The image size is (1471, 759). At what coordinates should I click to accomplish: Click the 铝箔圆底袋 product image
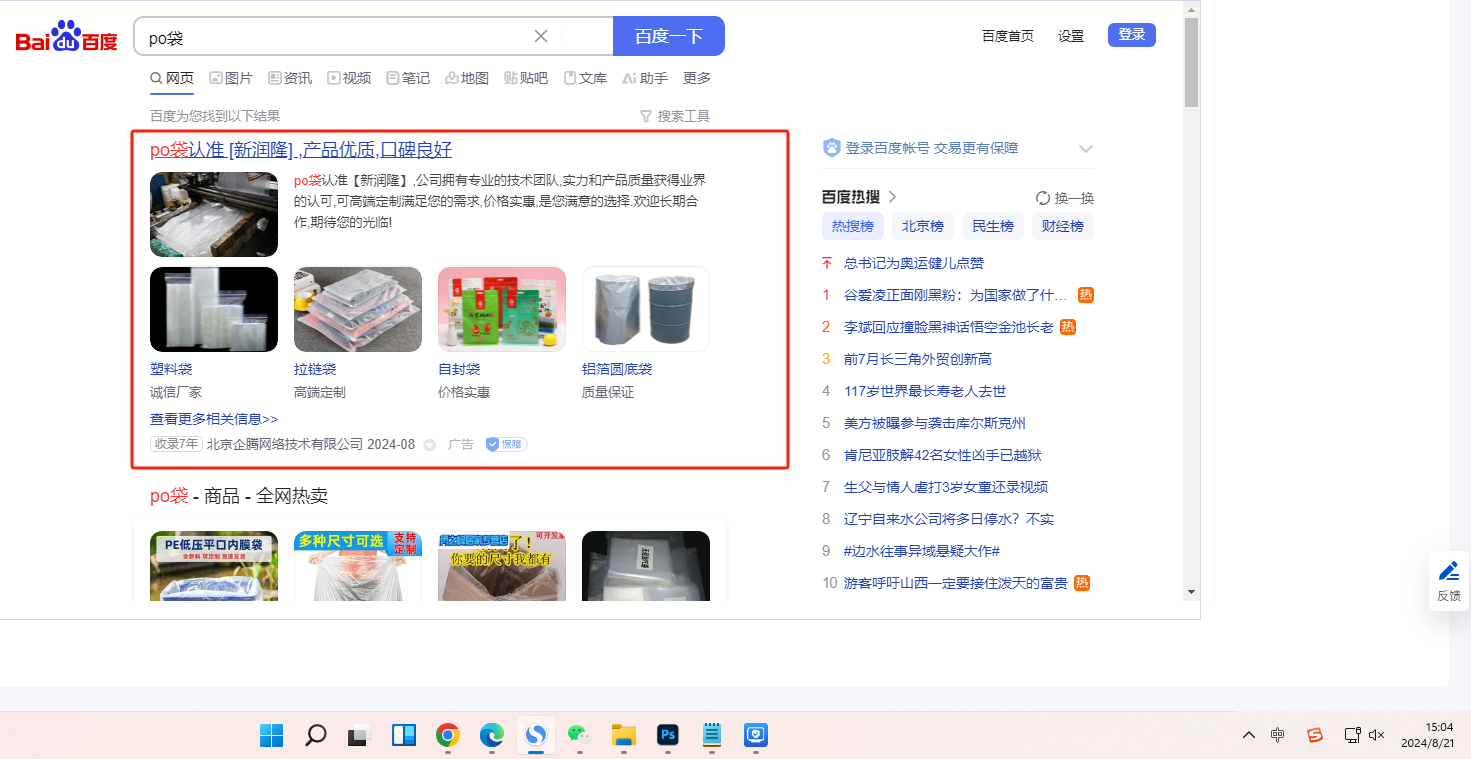click(646, 309)
